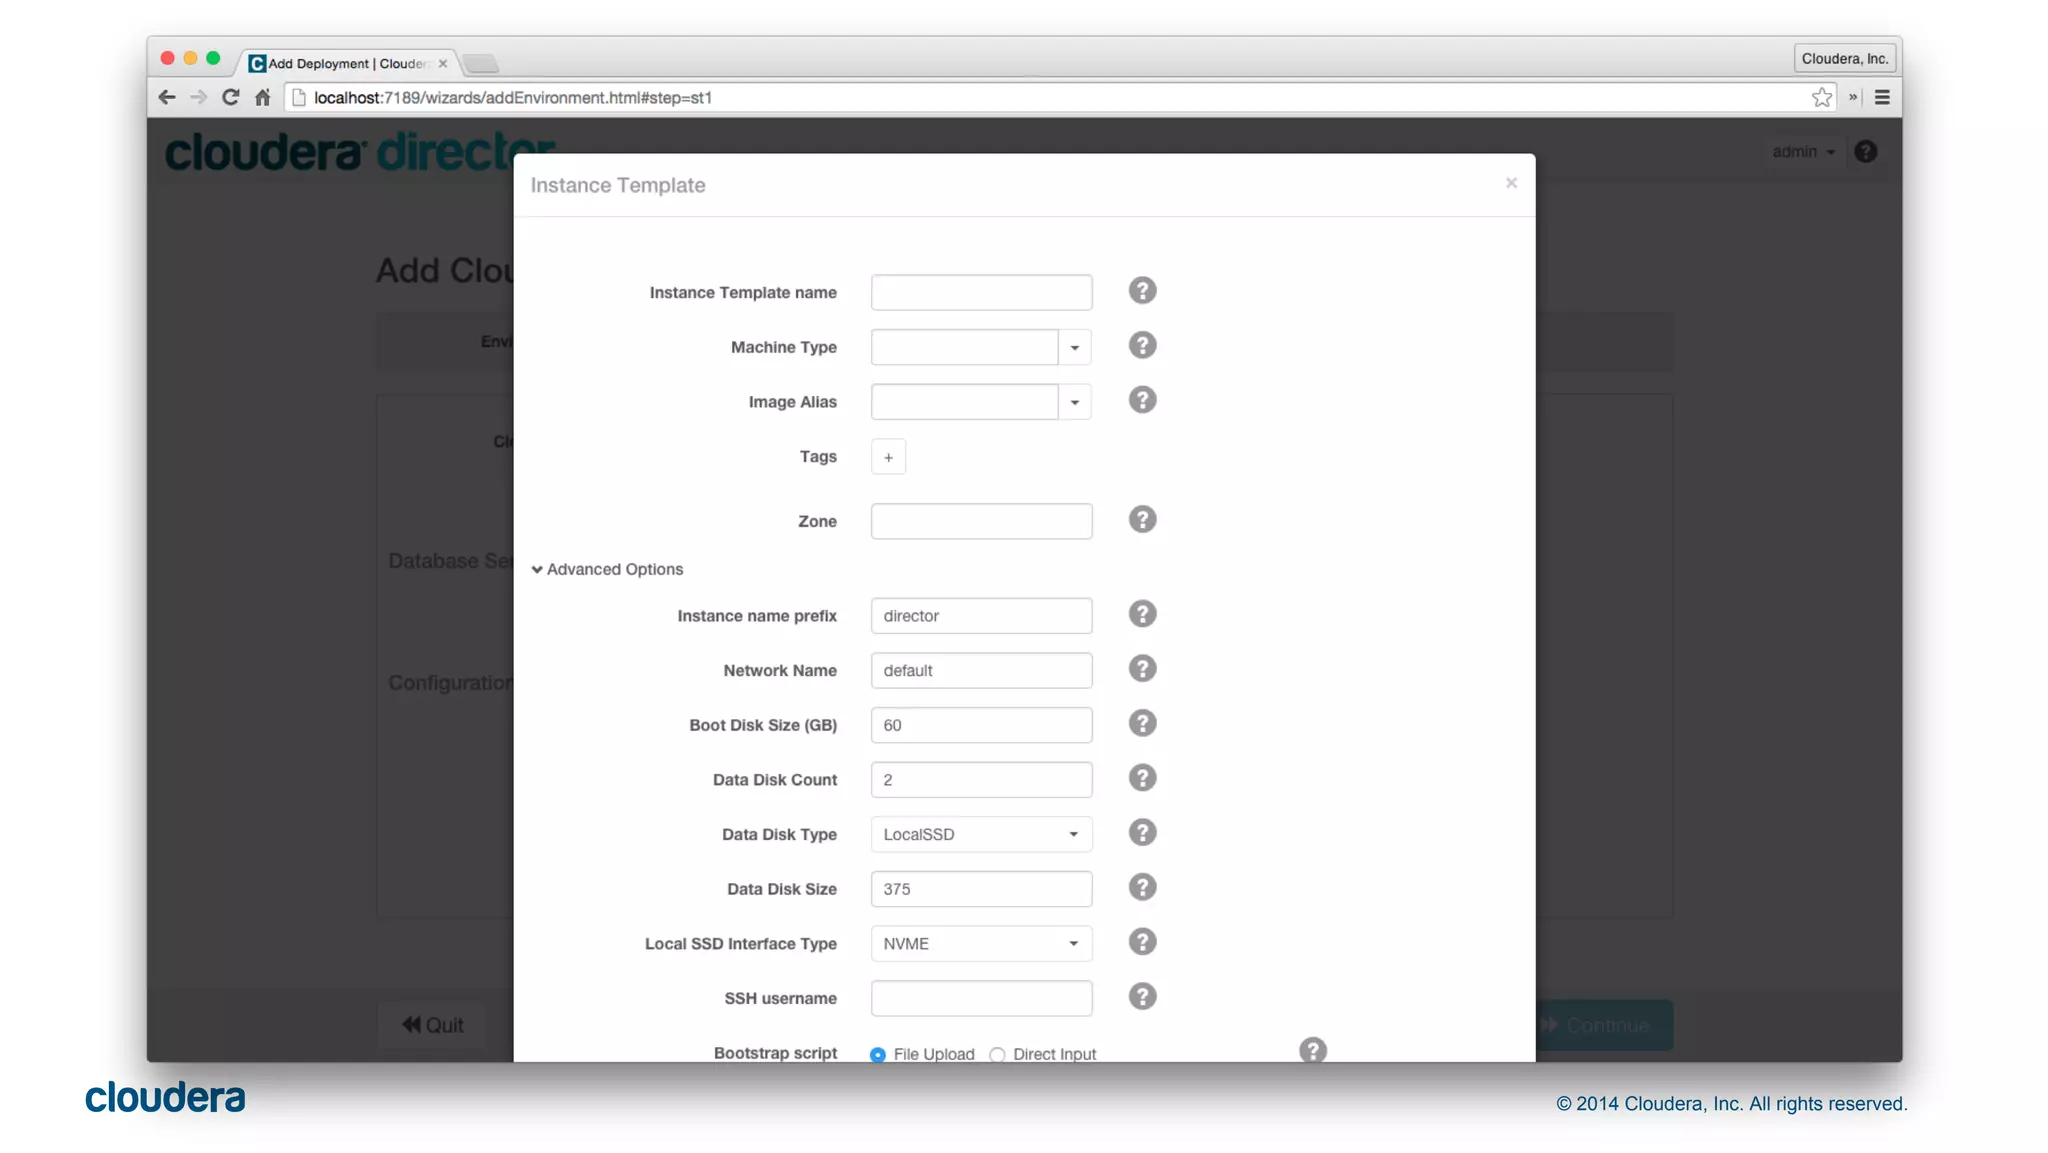
Task: Show help for Local SSD Interface Type
Action: click(x=1142, y=942)
